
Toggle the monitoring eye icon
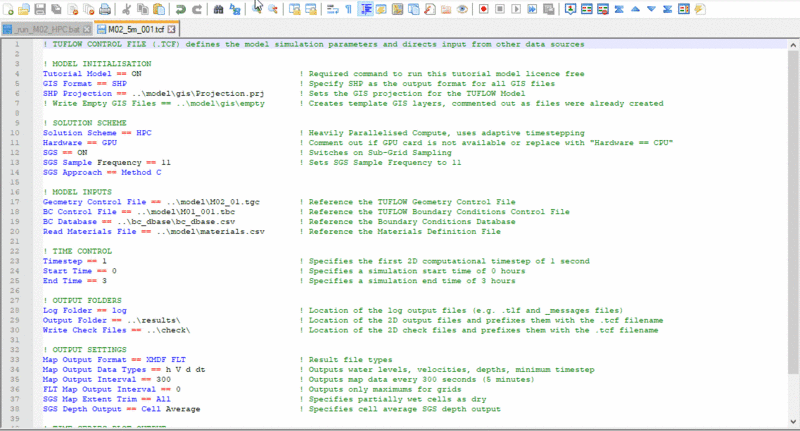[461, 9]
